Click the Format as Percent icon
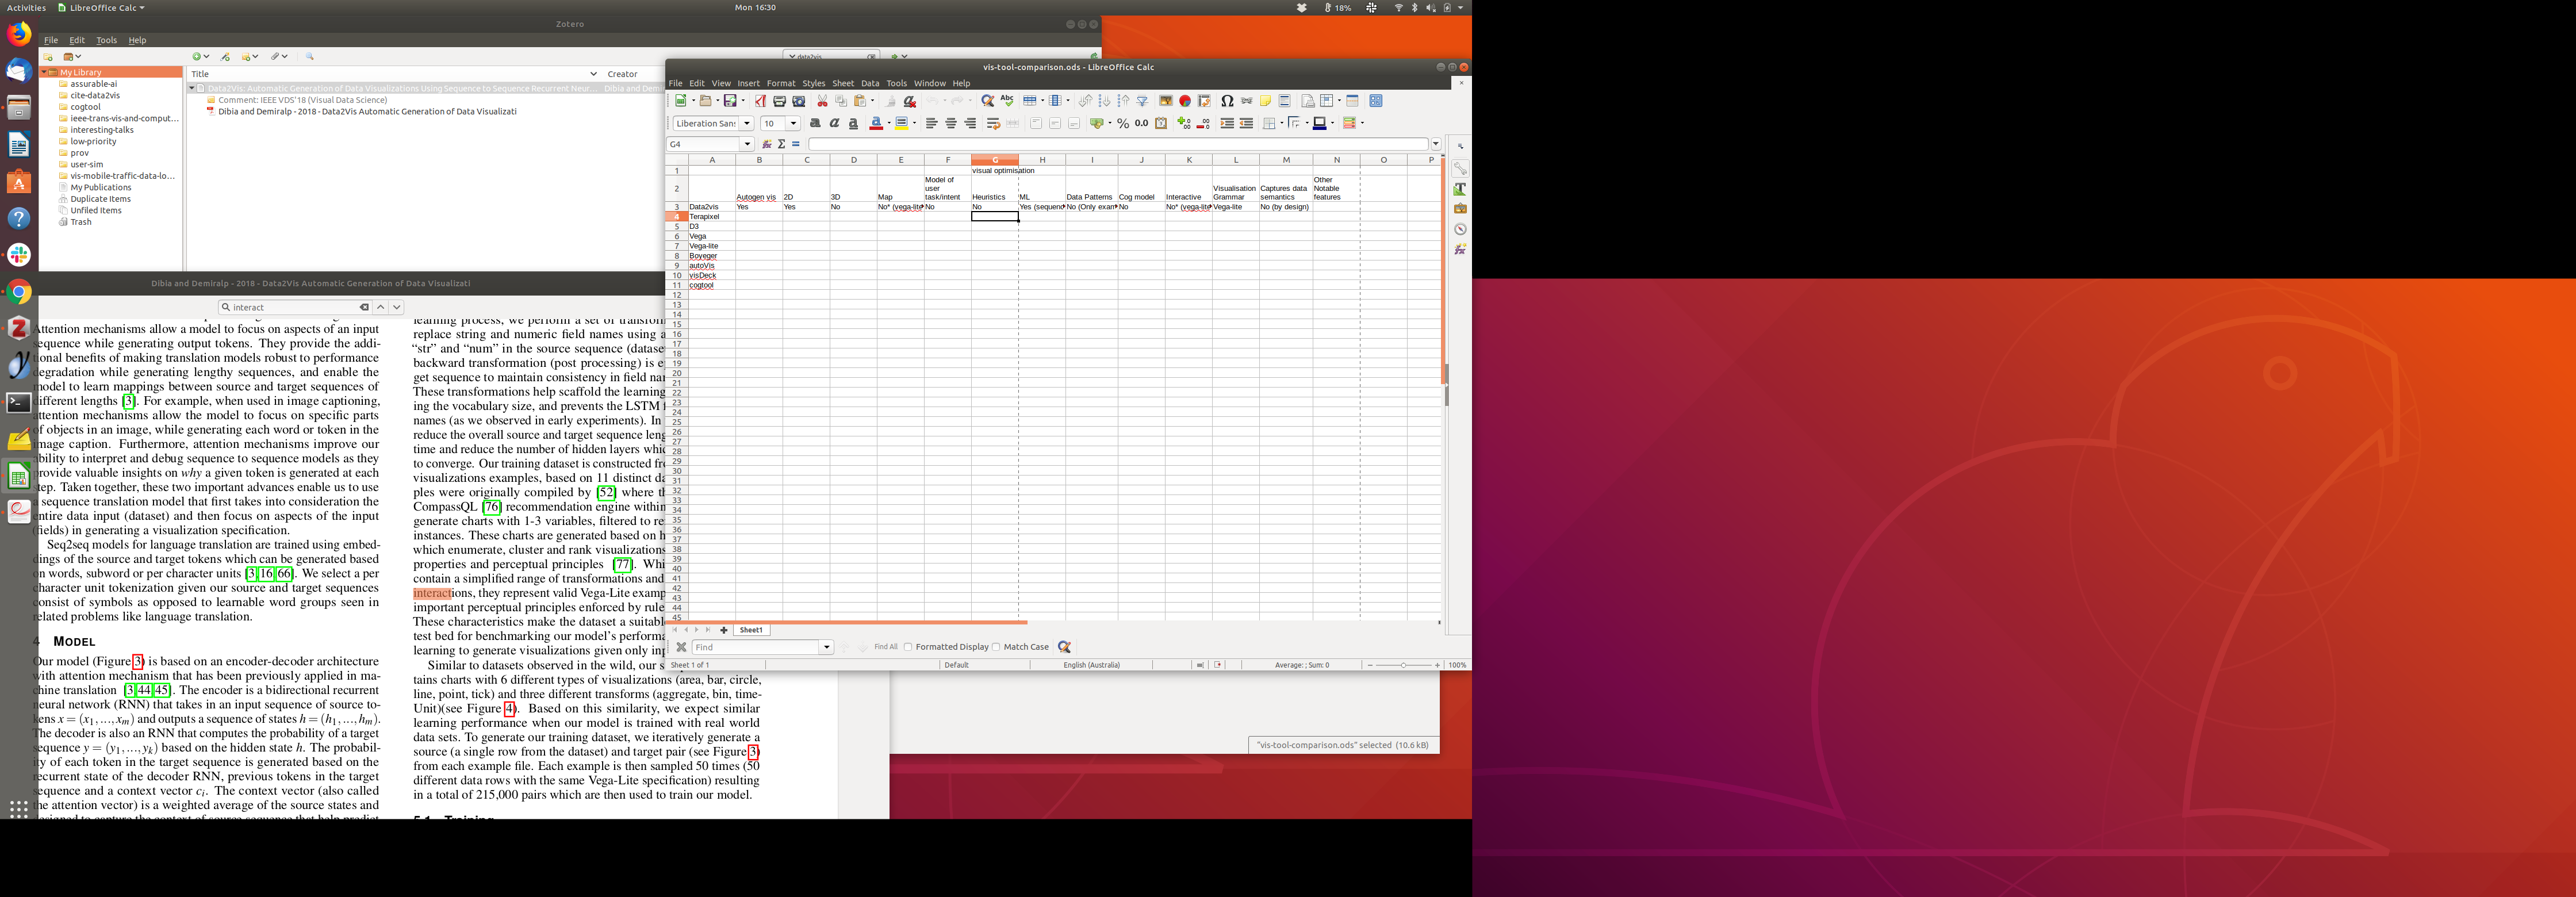Screen dimensions: 2576x897 [x=1122, y=123]
